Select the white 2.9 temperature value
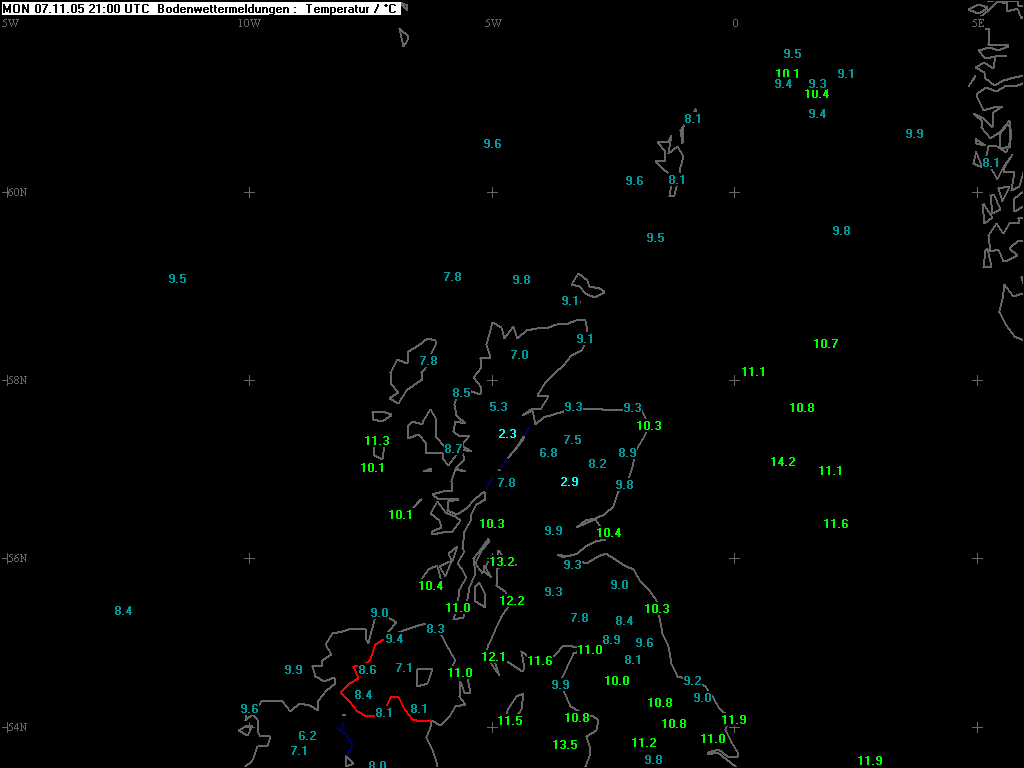The image size is (1024, 768). point(569,482)
